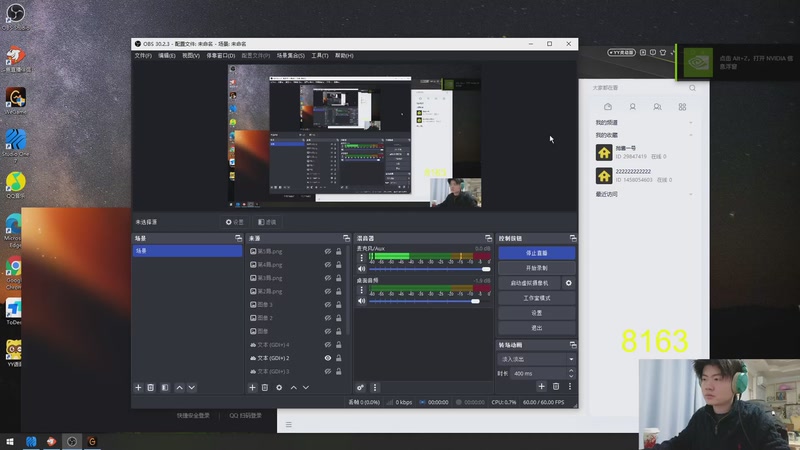The width and height of the screenshot is (800, 450).
Task: Collapse 我的频道 section in YY window
Action: coord(691,123)
